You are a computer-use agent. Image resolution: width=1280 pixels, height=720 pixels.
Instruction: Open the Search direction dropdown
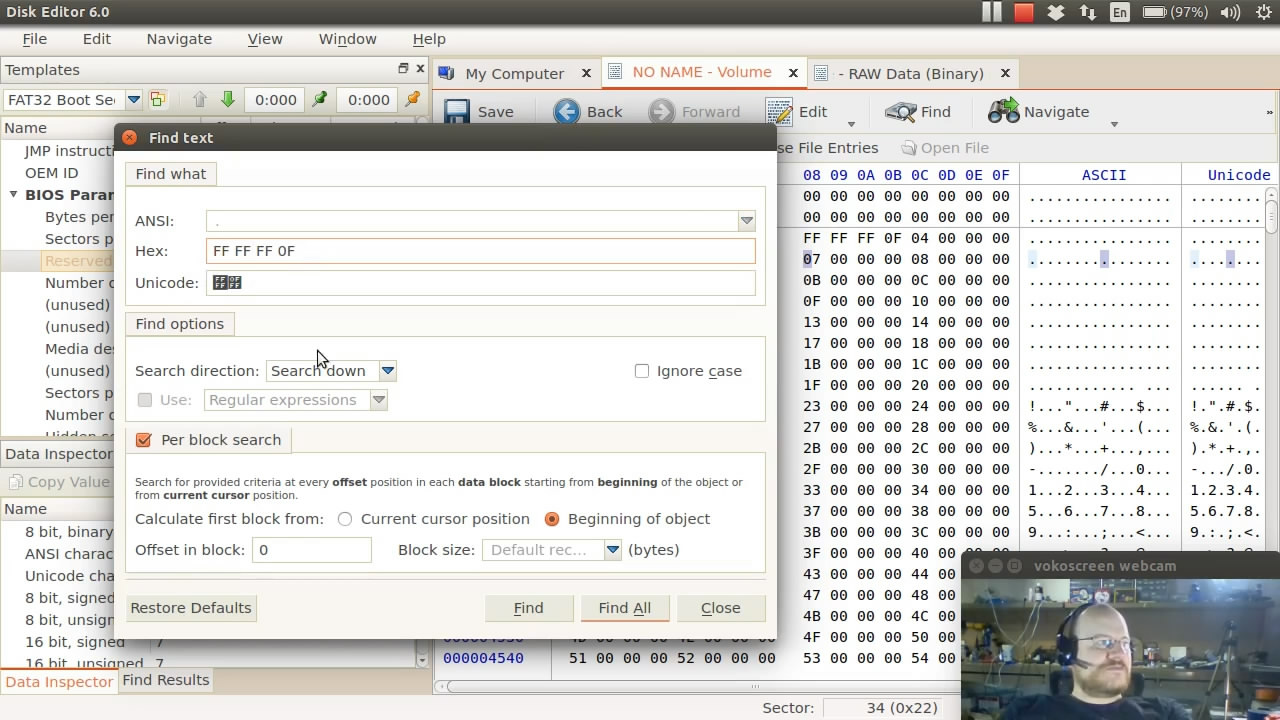pos(388,371)
